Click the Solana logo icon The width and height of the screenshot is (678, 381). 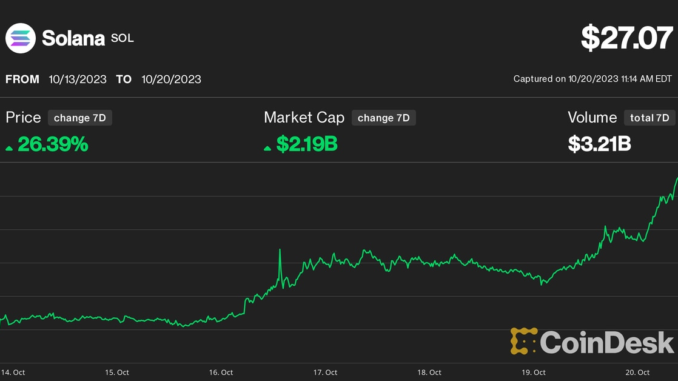[x=20, y=38]
